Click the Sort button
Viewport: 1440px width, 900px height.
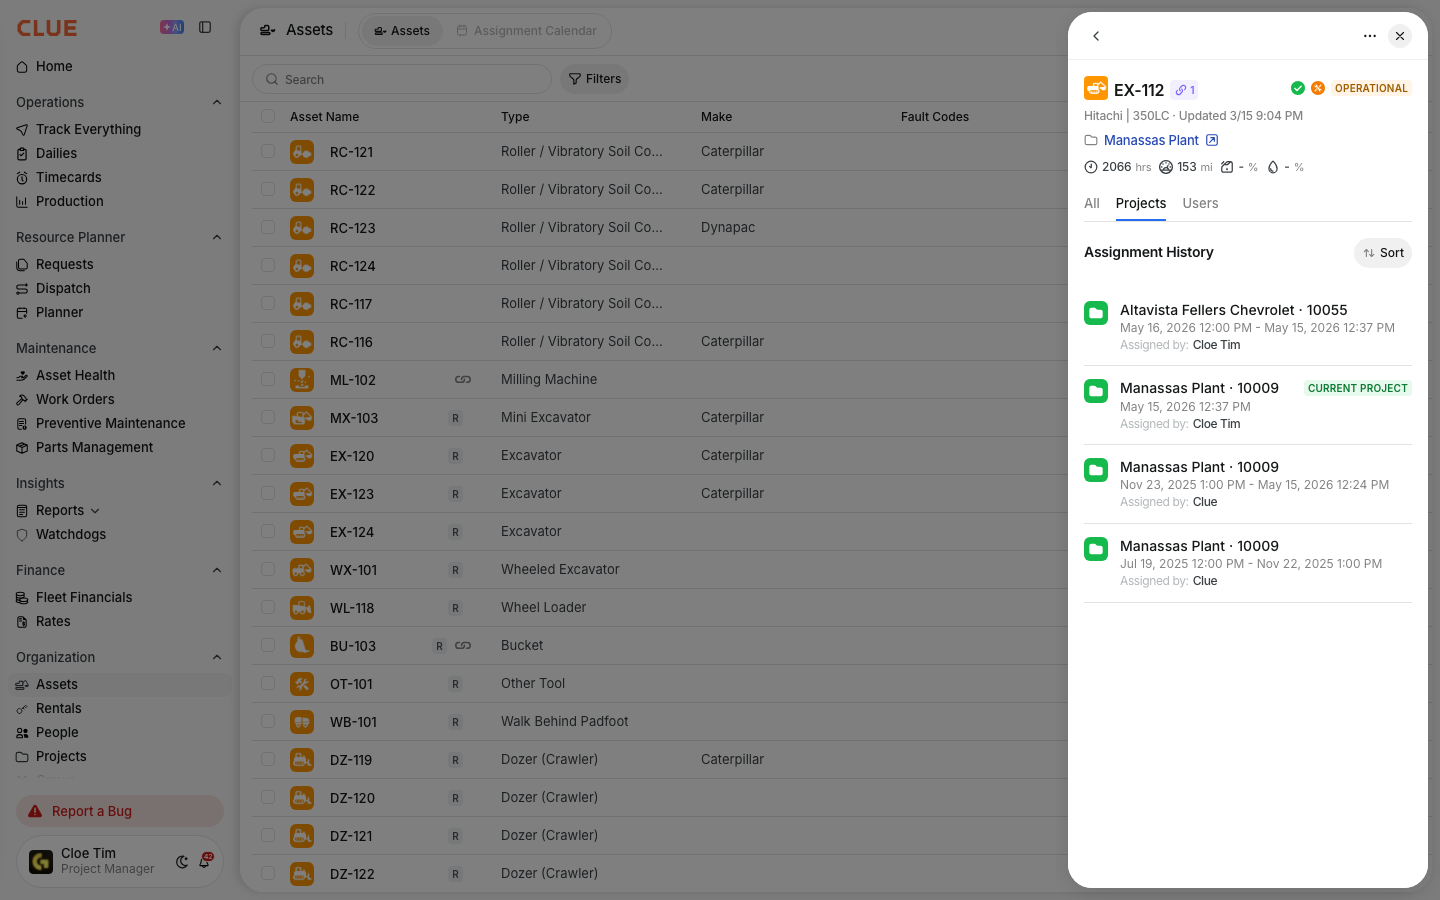coord(1383,253)
